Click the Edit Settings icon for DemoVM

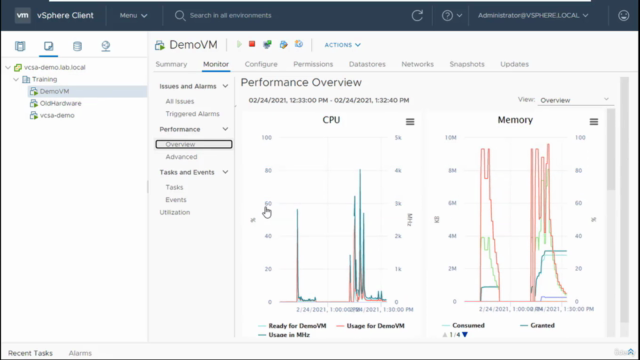[x=283, y=44]
